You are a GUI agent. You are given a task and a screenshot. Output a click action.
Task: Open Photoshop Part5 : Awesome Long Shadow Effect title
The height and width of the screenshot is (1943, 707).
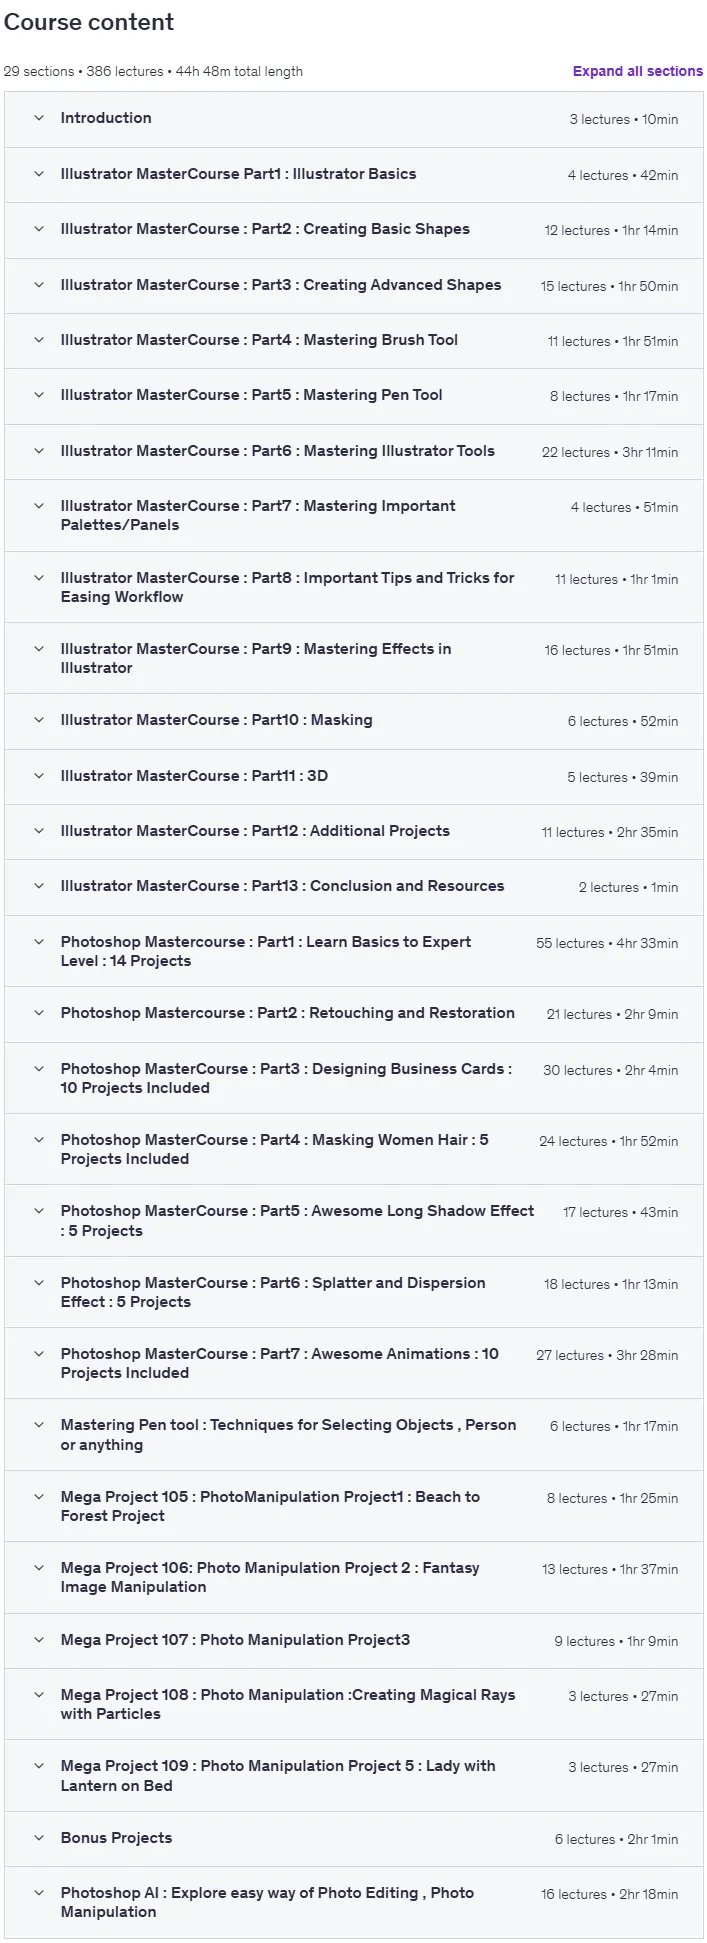298,1220
